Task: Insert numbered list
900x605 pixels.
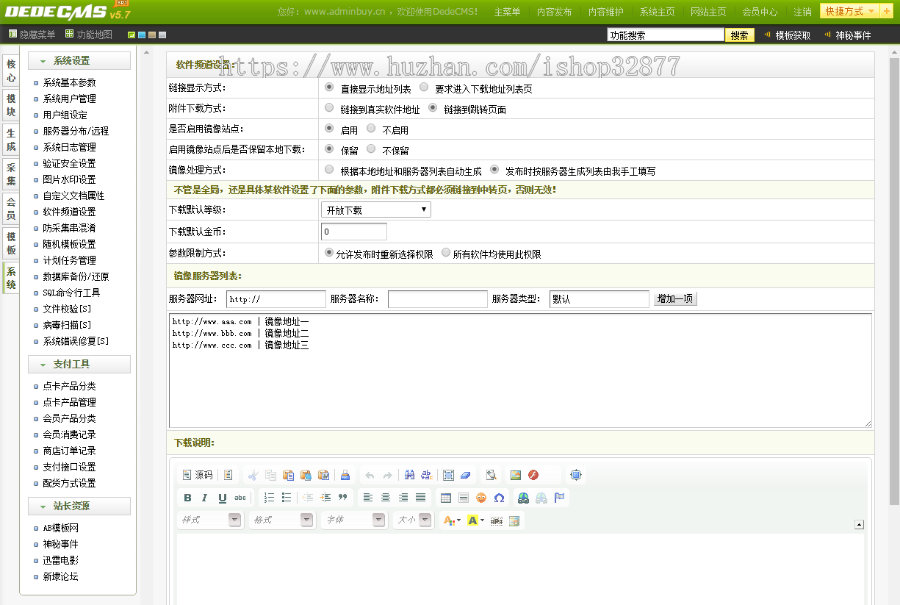Action: pos(269,498)
